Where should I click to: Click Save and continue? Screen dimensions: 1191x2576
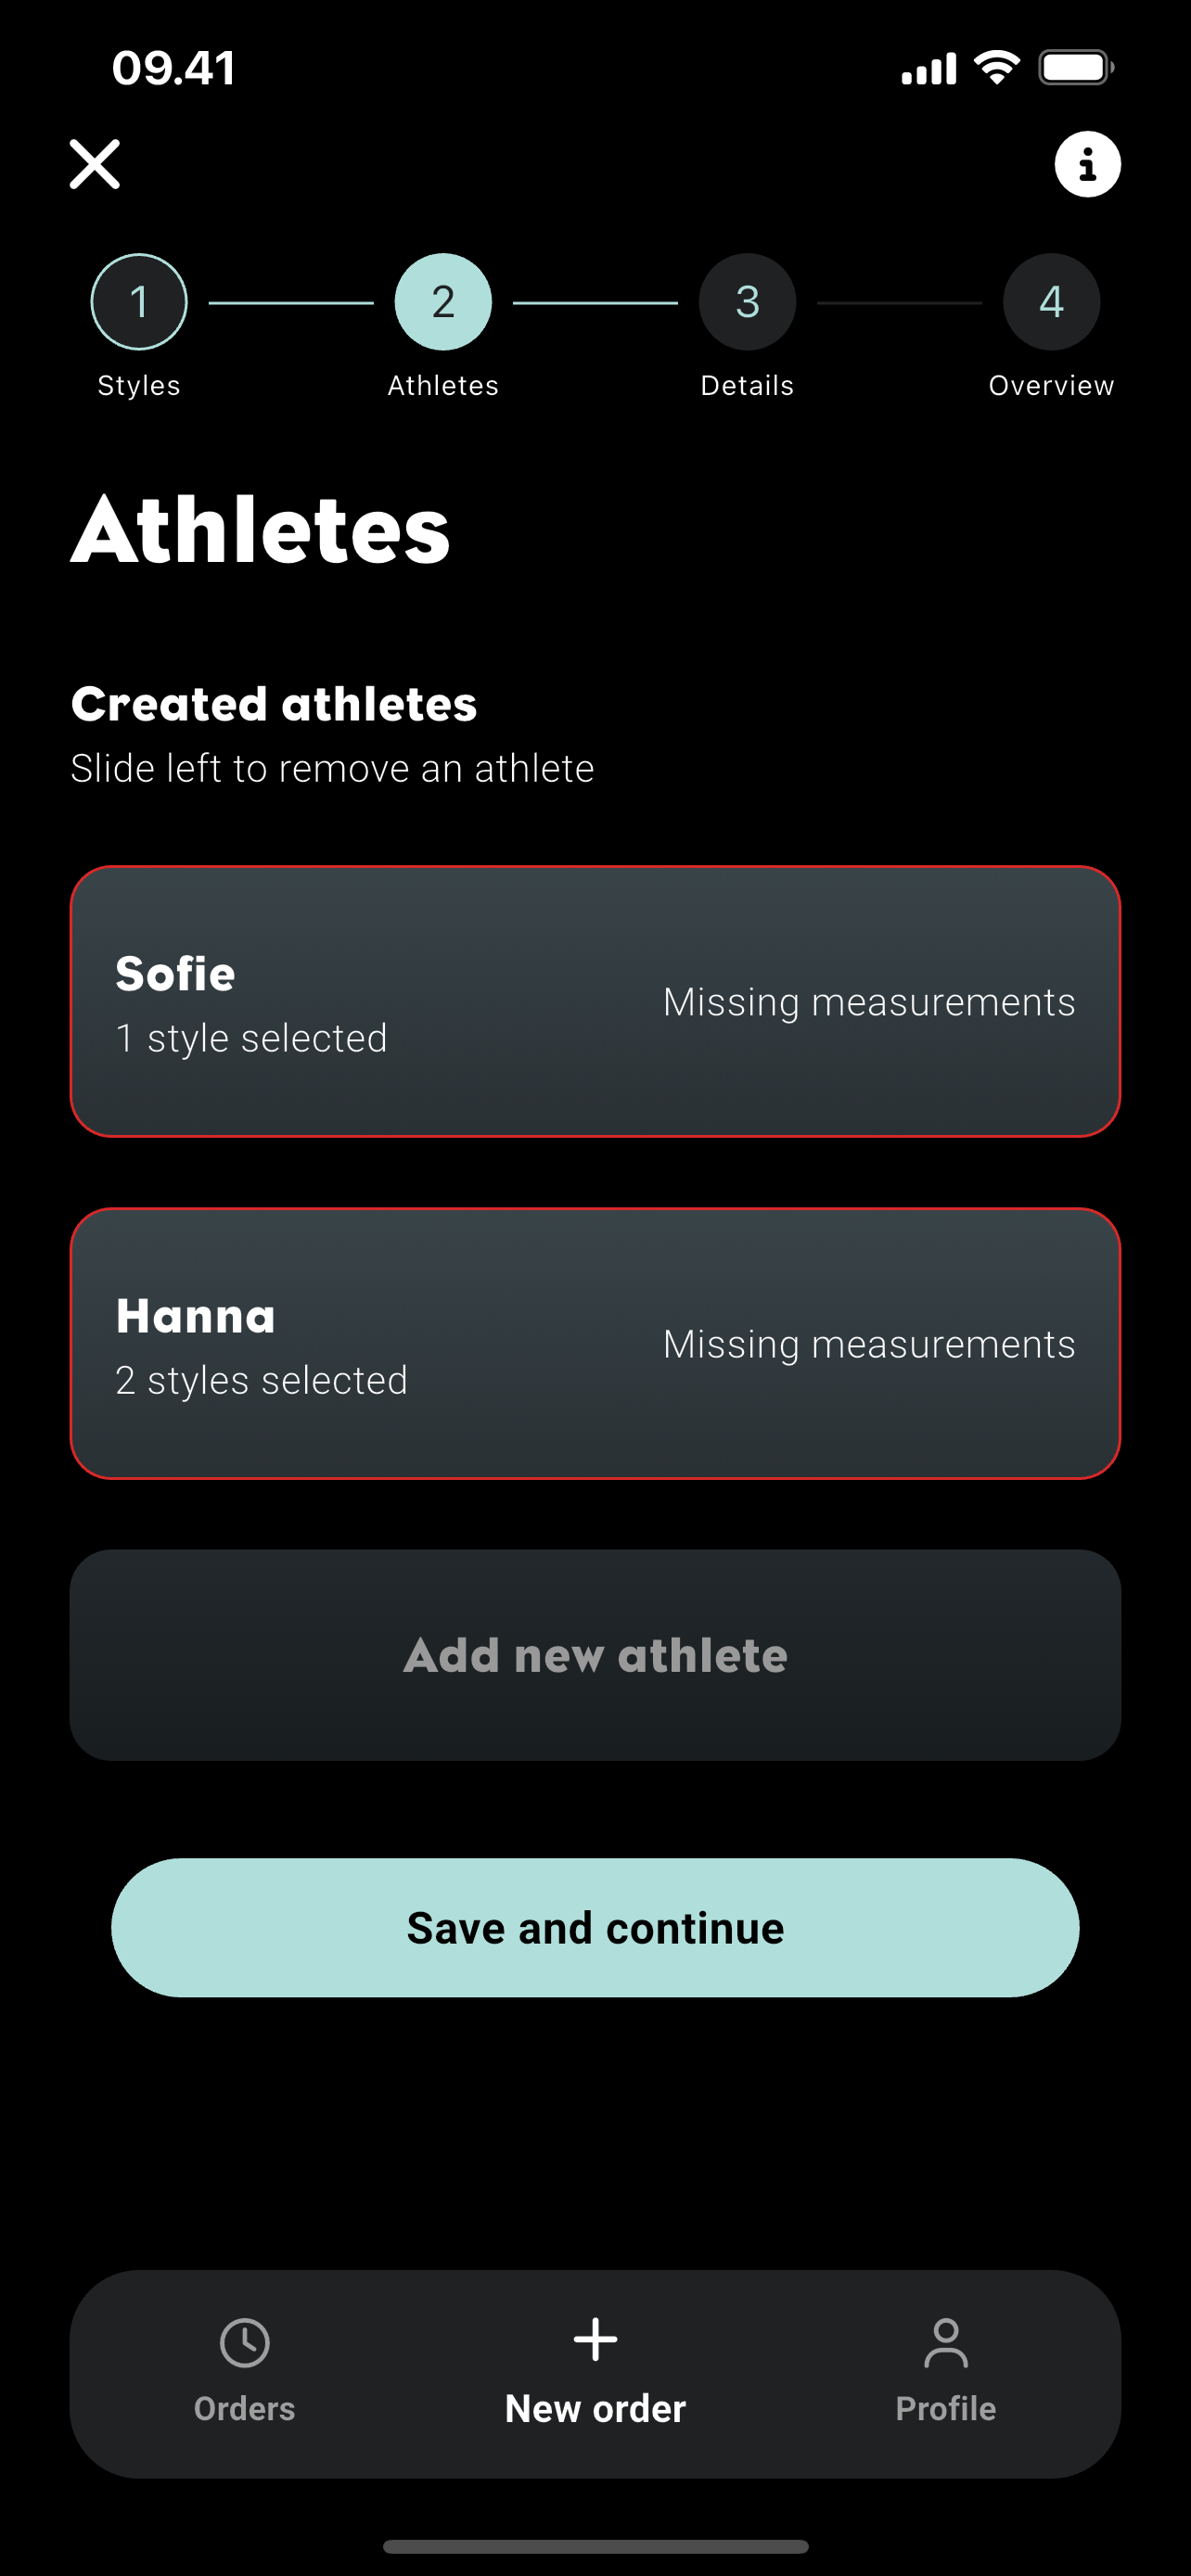pos(595,1927)
